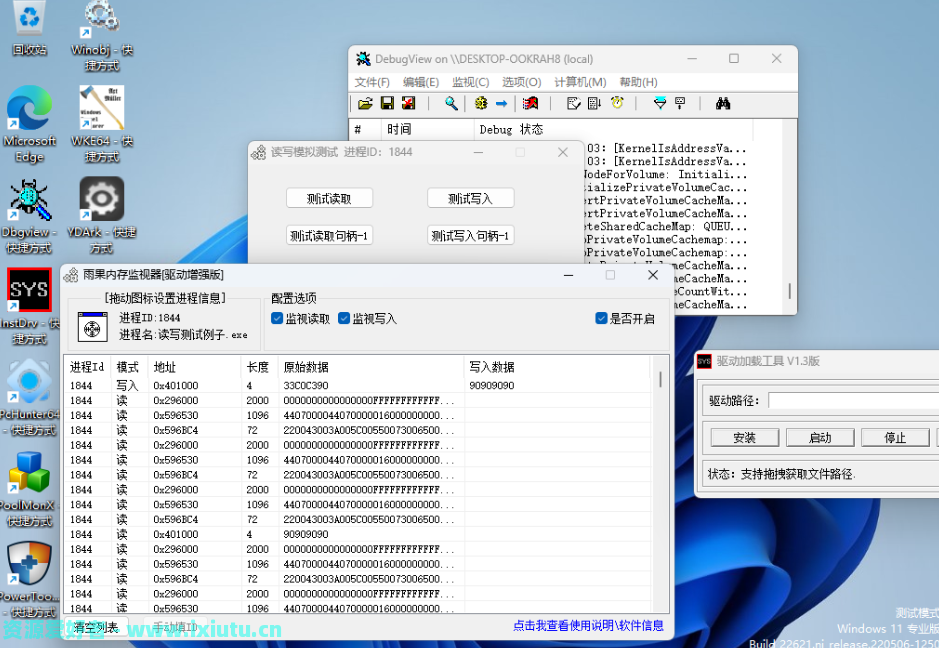Image resolution: width=939 pixels, height=648 pixels.
Task: Click the magnifying glass capture icon in DebugView
Action: tap(451, 103)
